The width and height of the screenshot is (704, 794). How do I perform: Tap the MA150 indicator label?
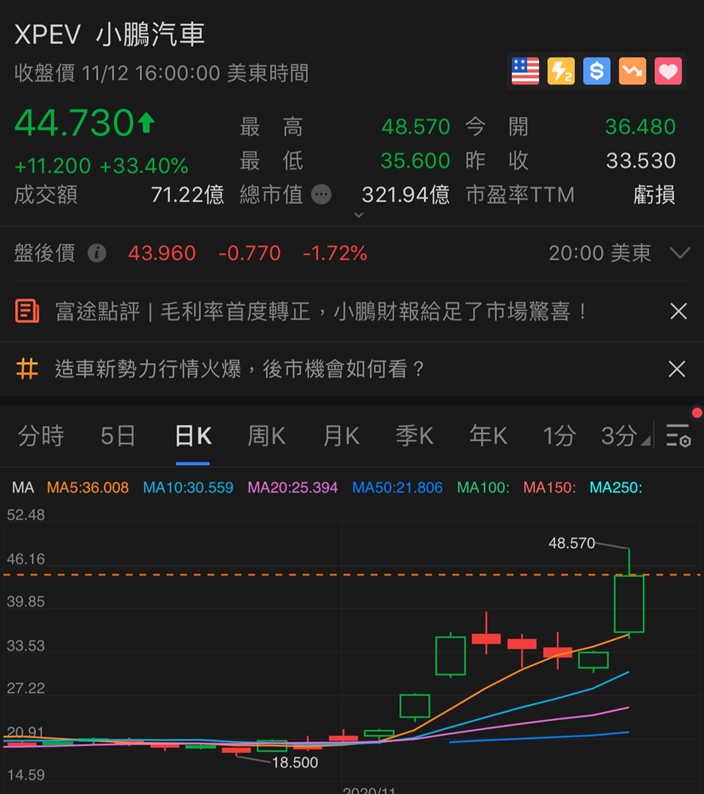click(x=550, y=488)
